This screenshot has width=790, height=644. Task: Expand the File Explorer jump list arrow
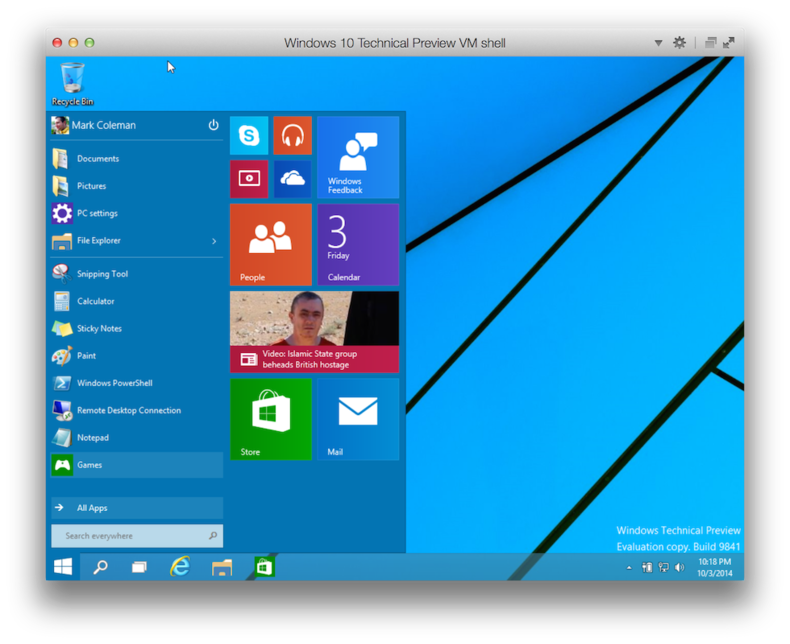(214, 241)
